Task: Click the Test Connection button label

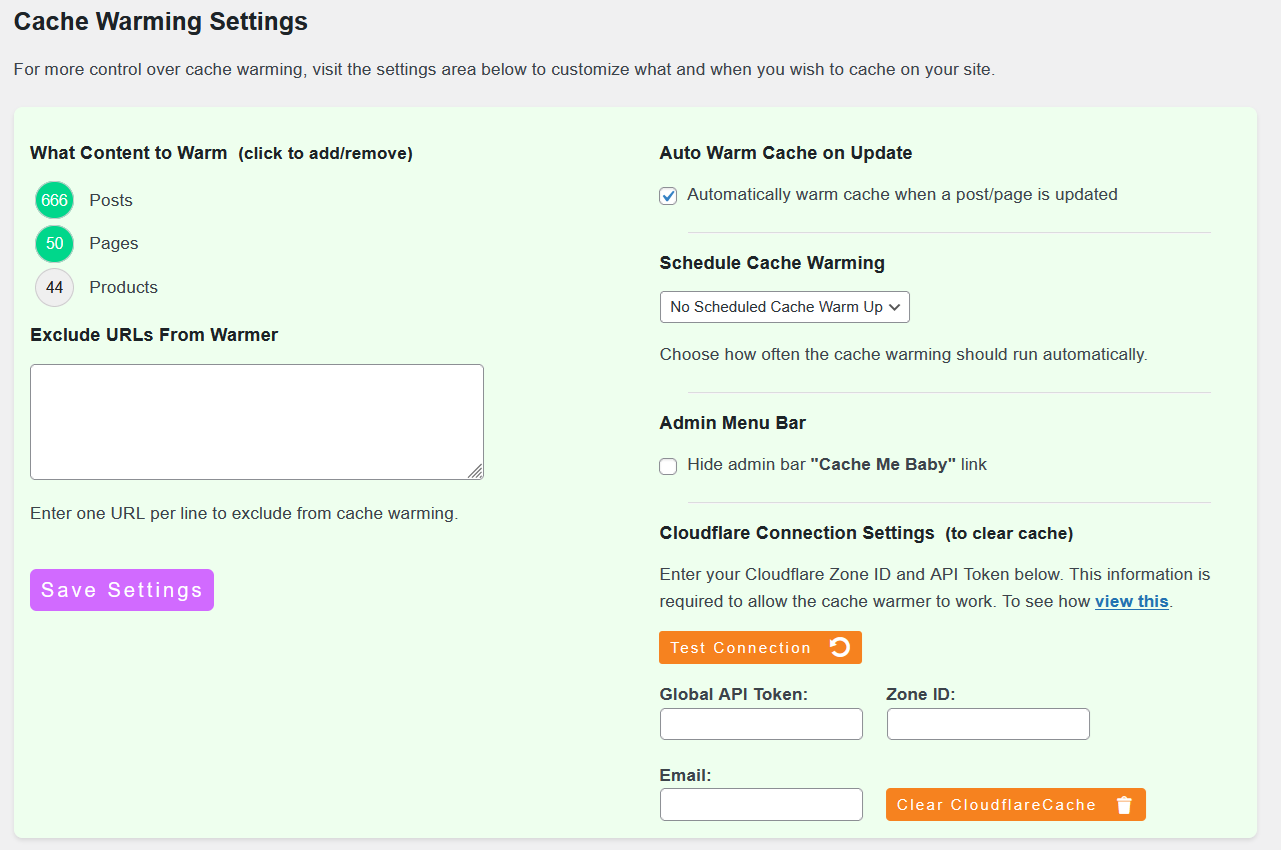Action: click(740, 648)
